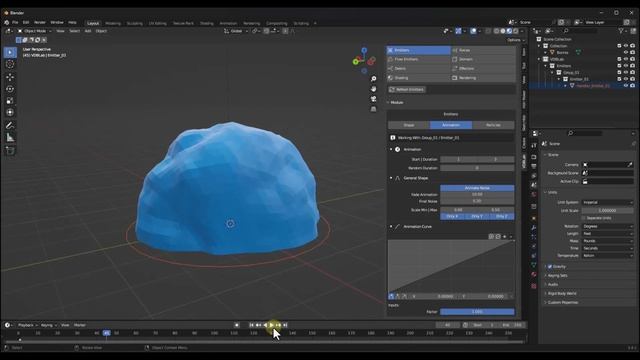This screenshot has height=360, width=640.
Task: Switch to the Sculpting workspace tab
Action: (135, 24)
